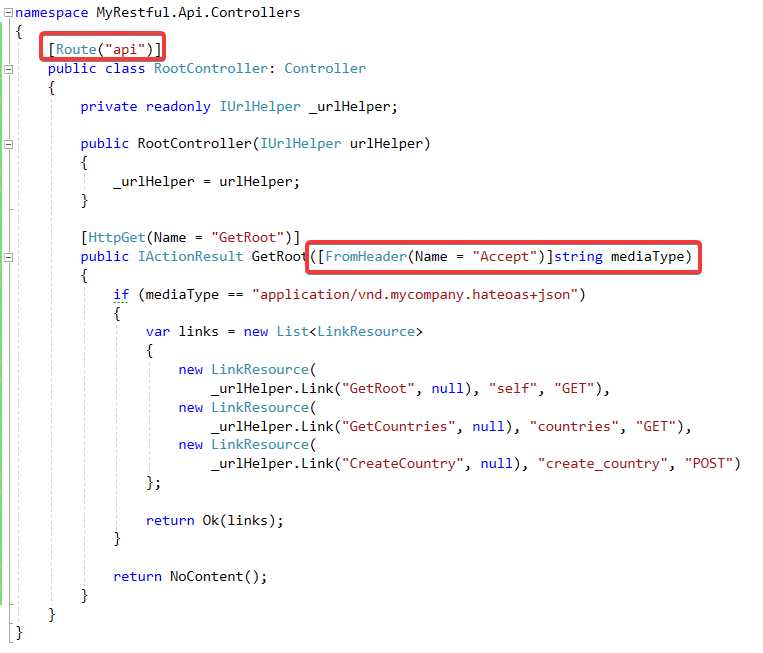This screenshot has width=763, height=653.
Task: Place cursor on FromHeader attribute
Action: pyautogui.click(x=365, y=256)
